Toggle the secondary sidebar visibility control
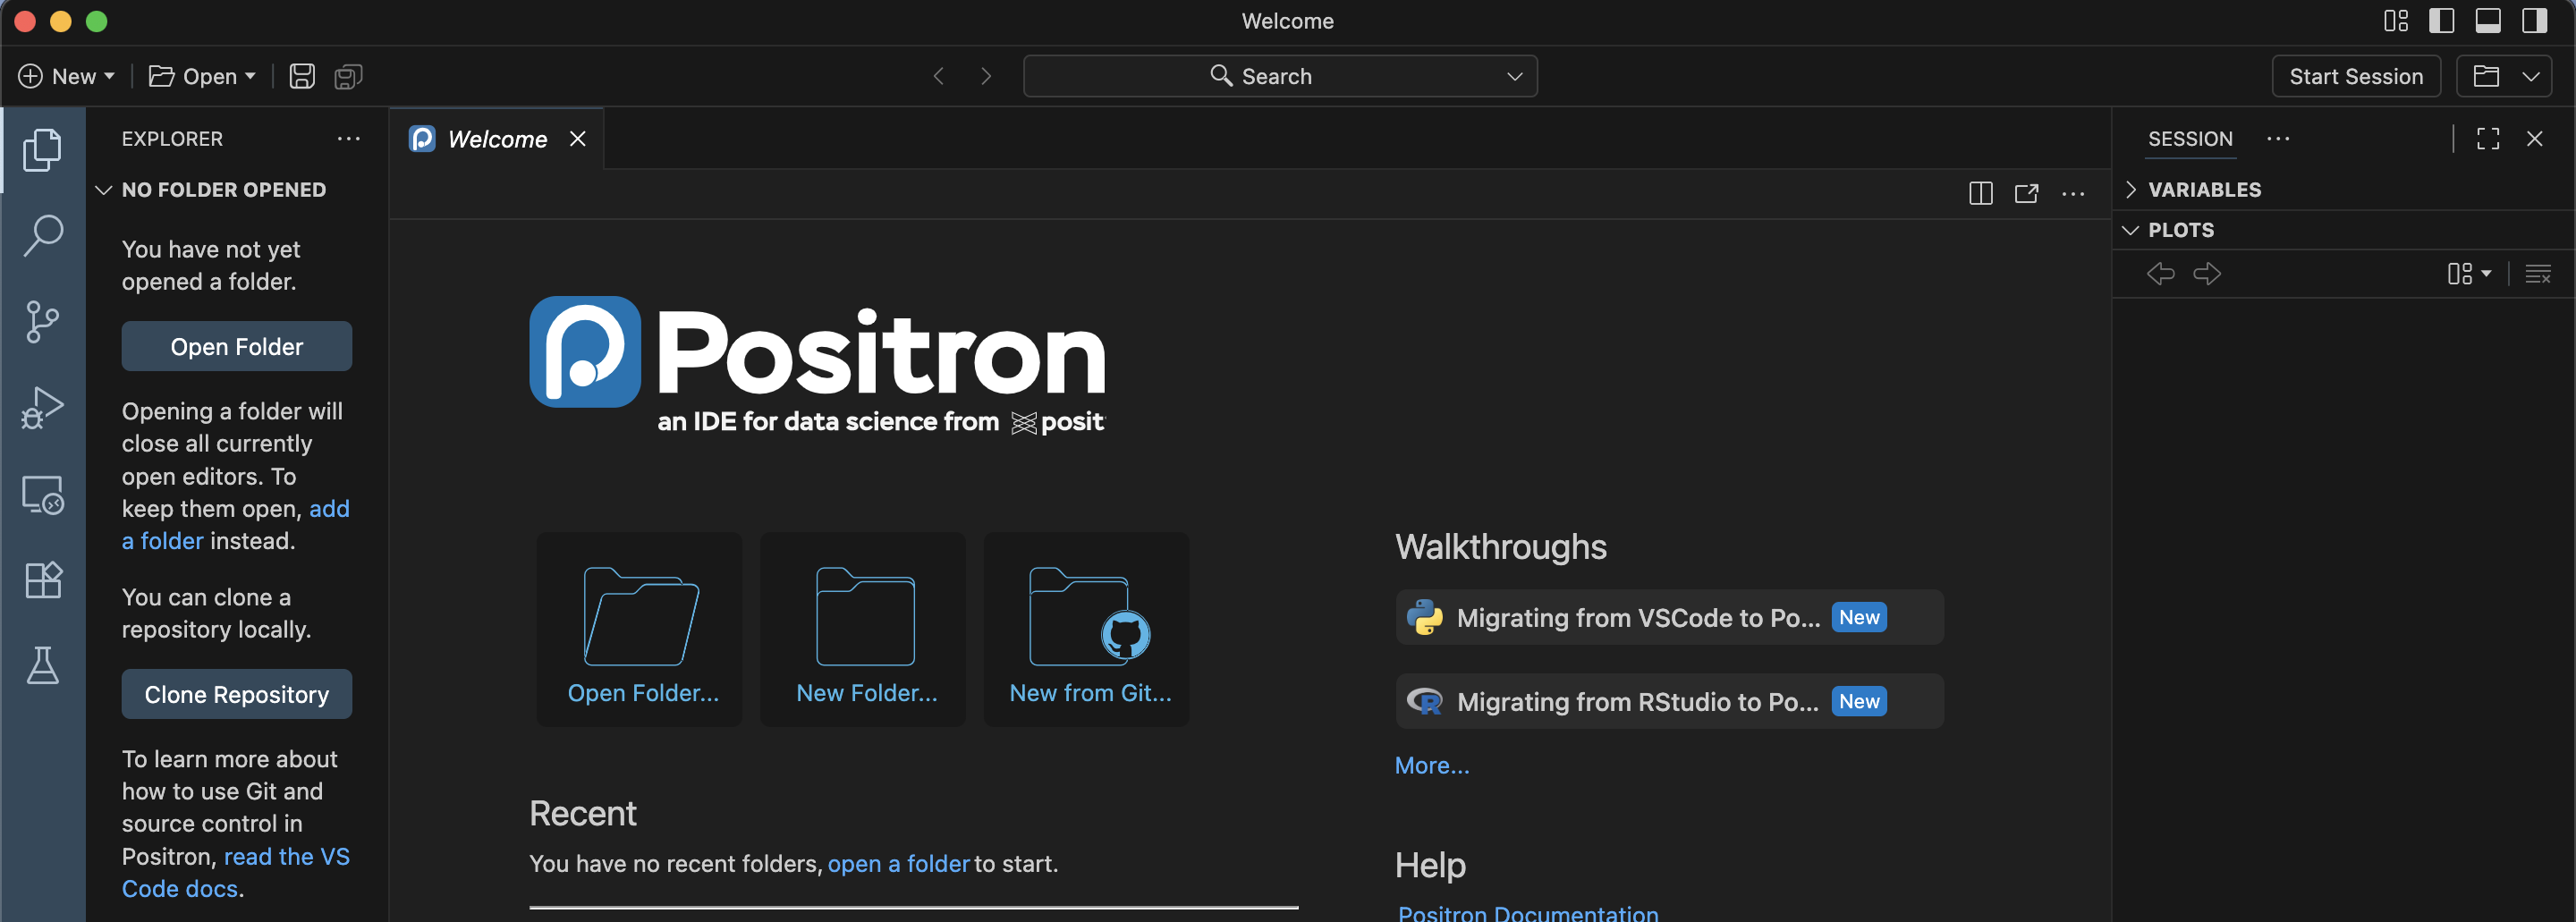Screen dimensions: 2576x922 pos(2535,20)
